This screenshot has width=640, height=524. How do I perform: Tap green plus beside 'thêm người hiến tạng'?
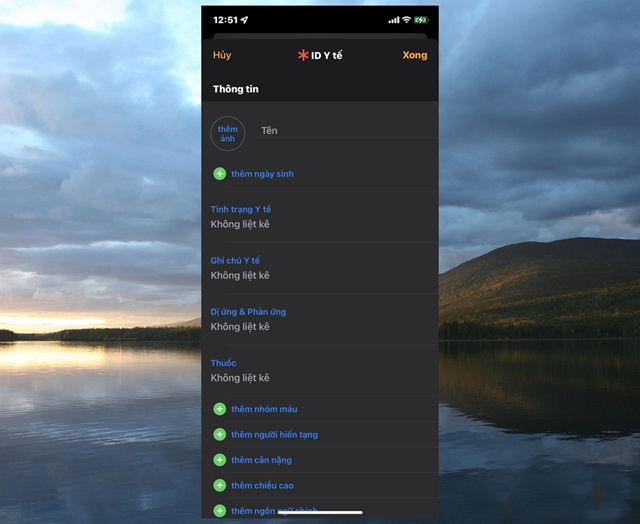pos(220,435)
